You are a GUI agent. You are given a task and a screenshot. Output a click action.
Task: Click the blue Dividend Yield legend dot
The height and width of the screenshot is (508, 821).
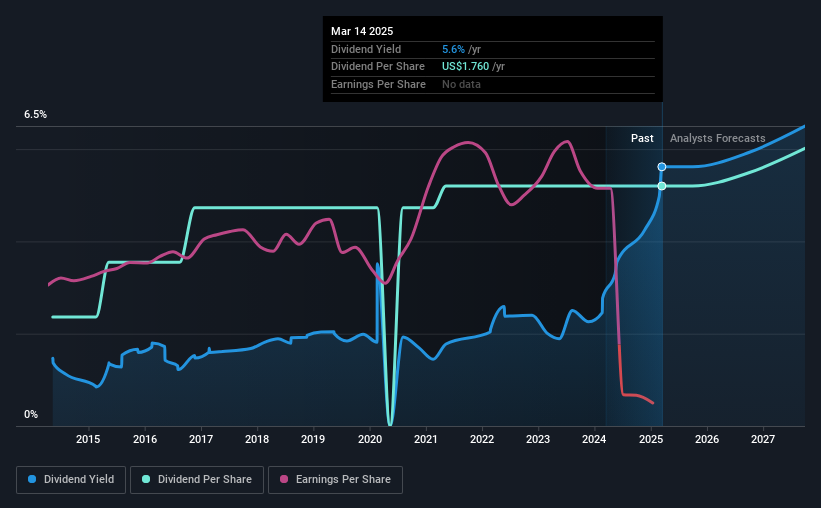[32, 479]
